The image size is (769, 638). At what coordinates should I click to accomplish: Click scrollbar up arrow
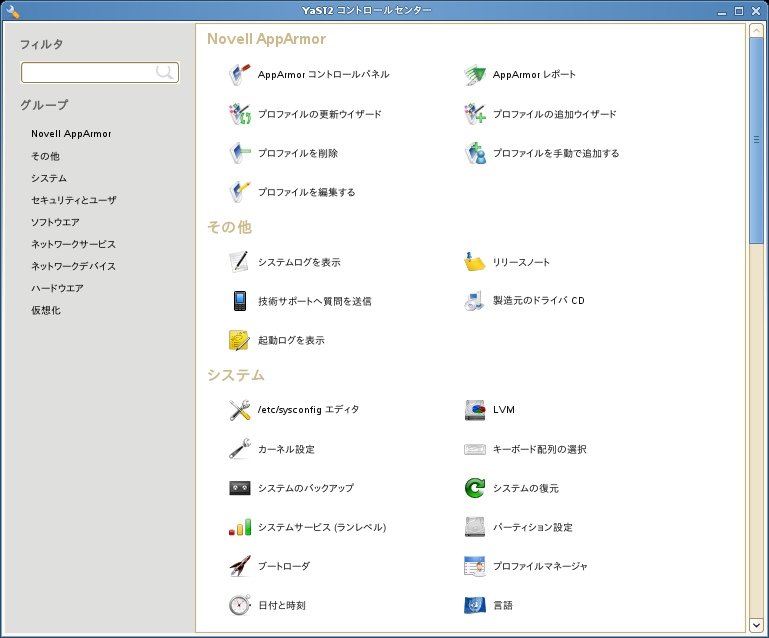pos(756,30)
